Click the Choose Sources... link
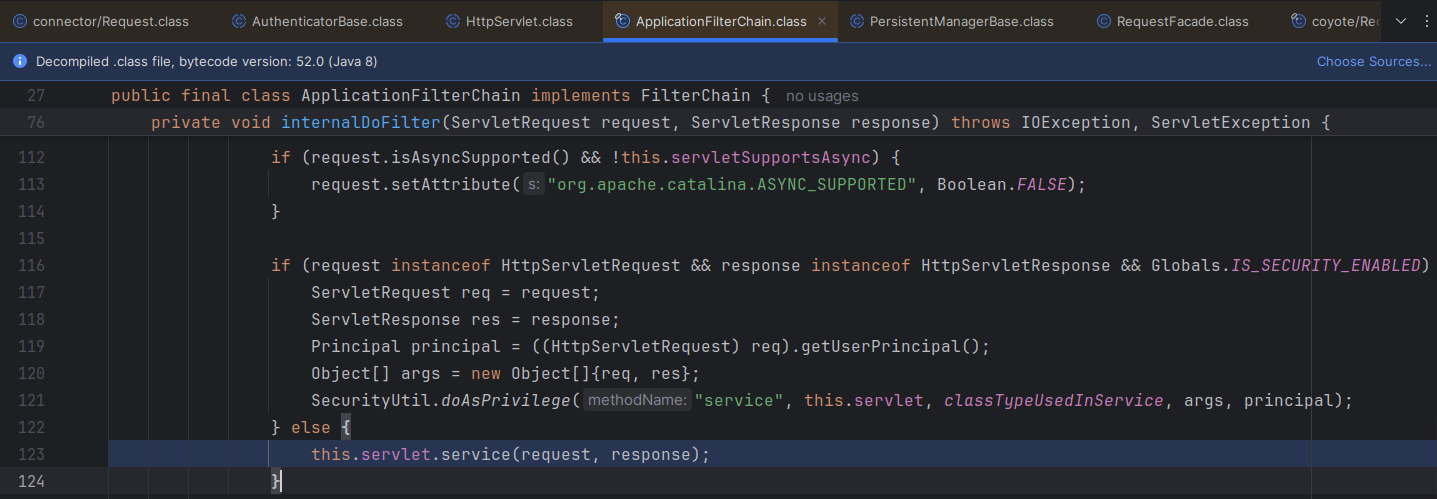 tap(1373, 62)
